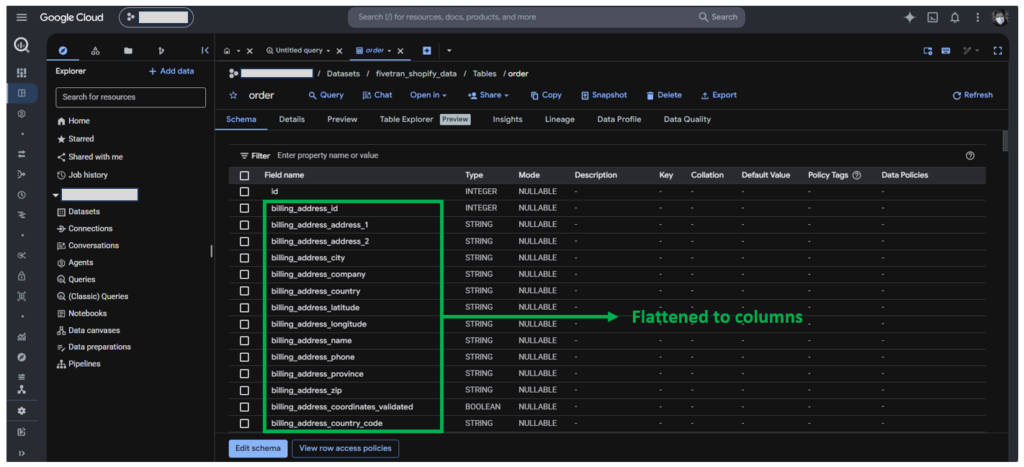Click the Search for resources field
Screen dimensions: 1024x467
131,97
